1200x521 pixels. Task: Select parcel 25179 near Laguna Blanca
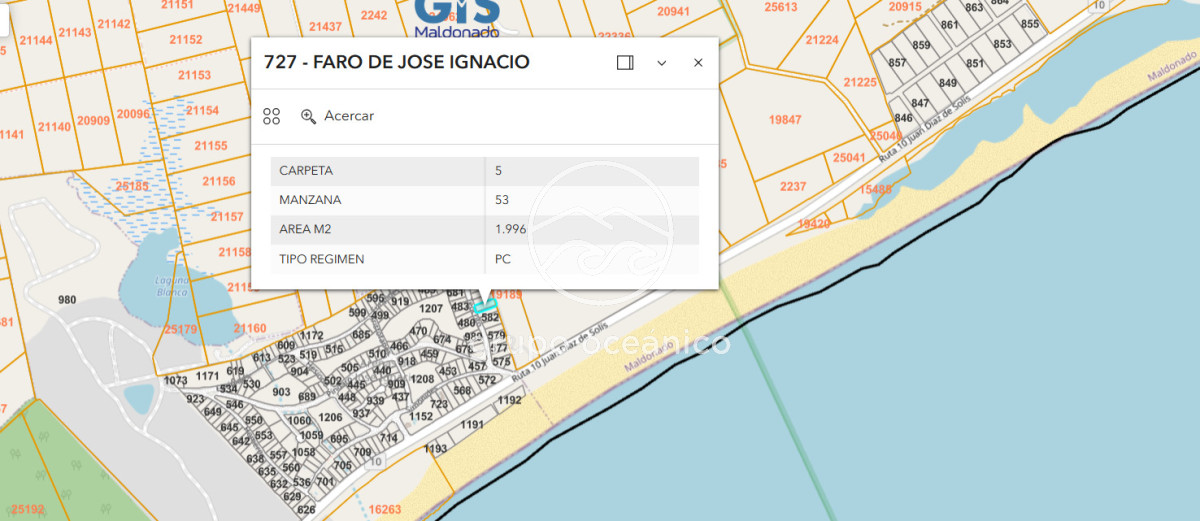[x=181, y=329]
